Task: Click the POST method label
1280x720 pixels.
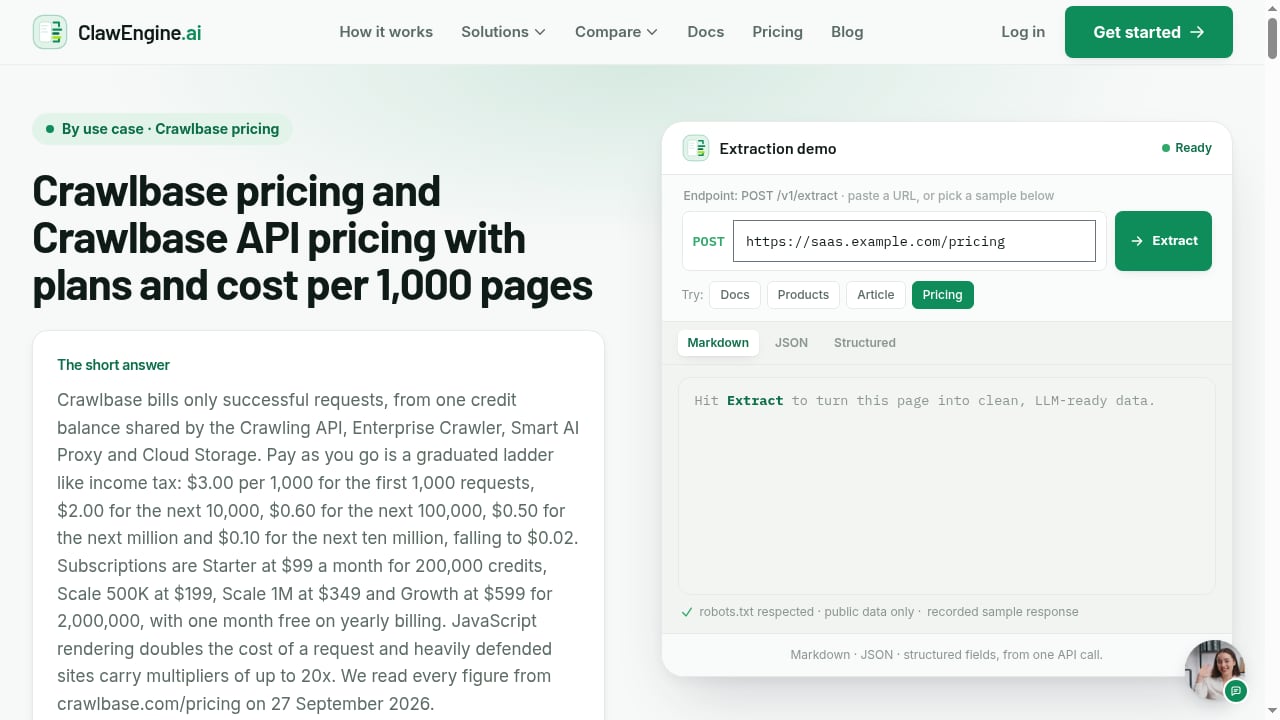Action: click(708, 241)
